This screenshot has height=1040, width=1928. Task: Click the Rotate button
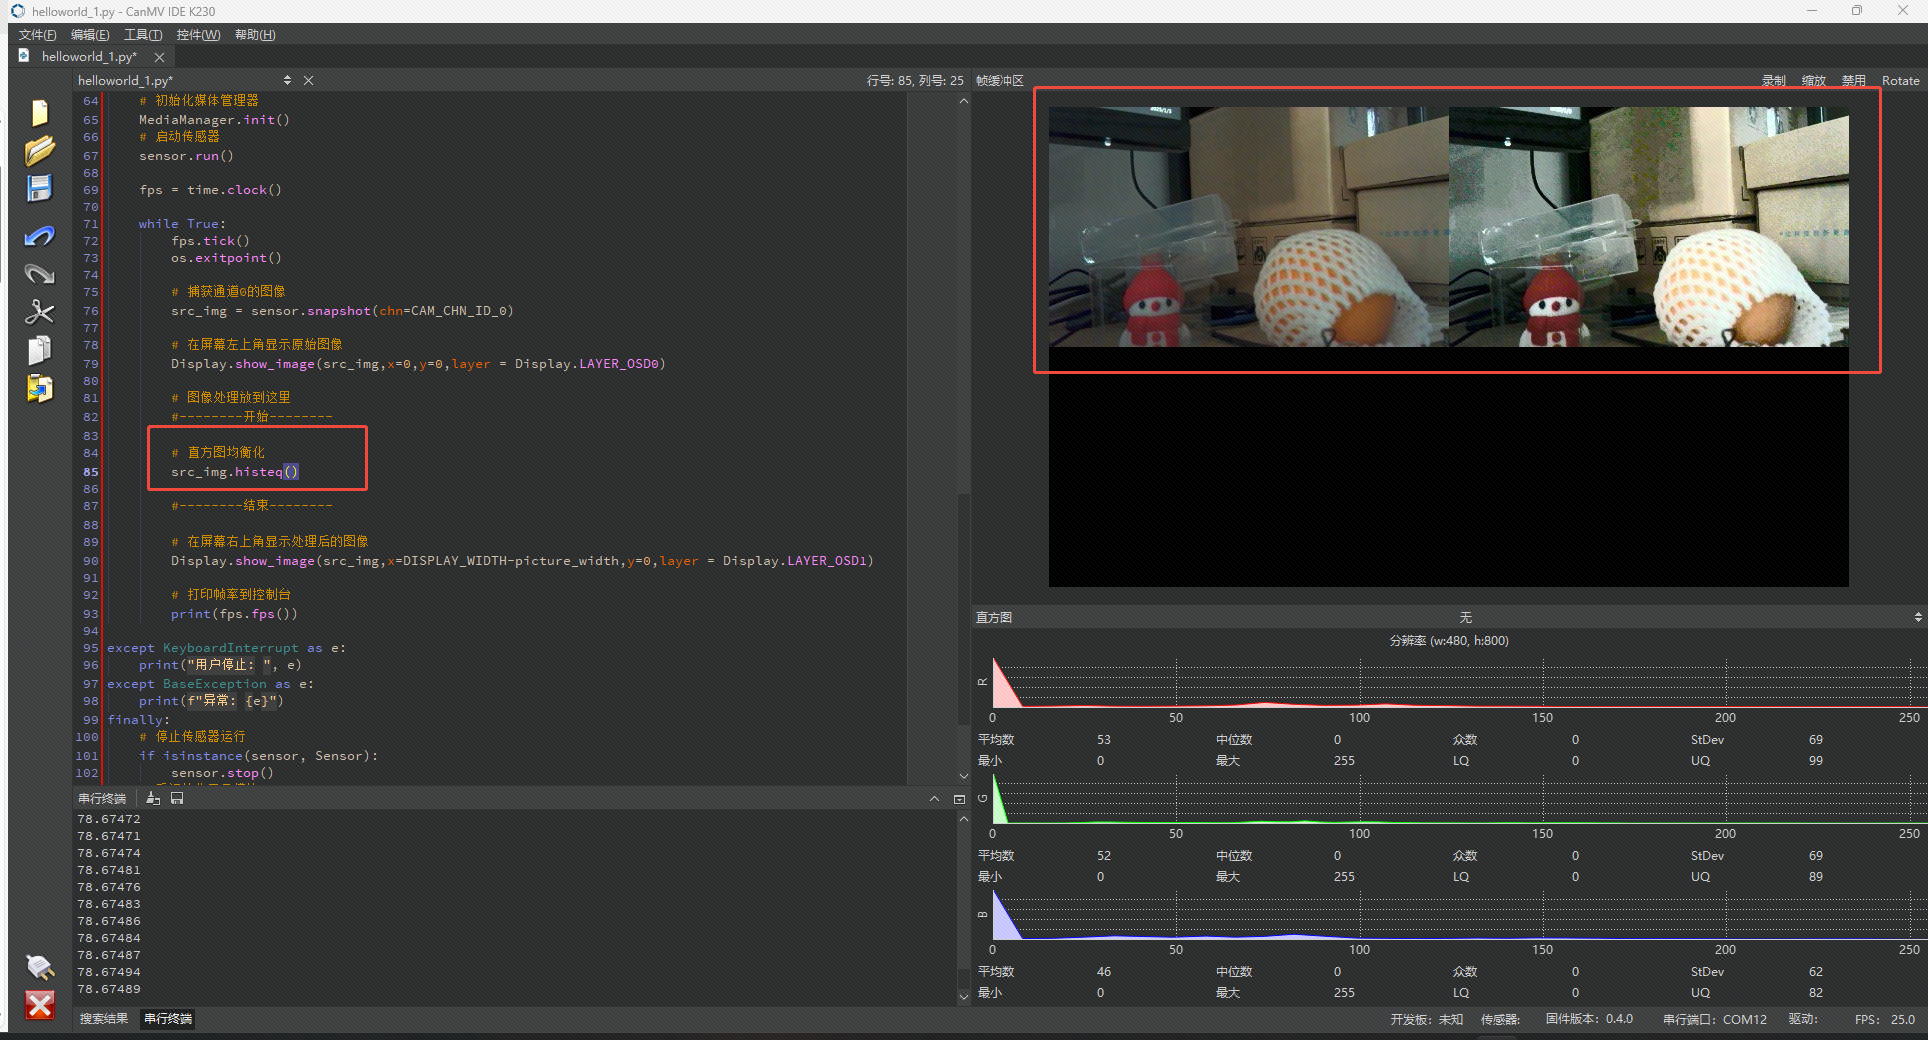(x=1900, y=81)
